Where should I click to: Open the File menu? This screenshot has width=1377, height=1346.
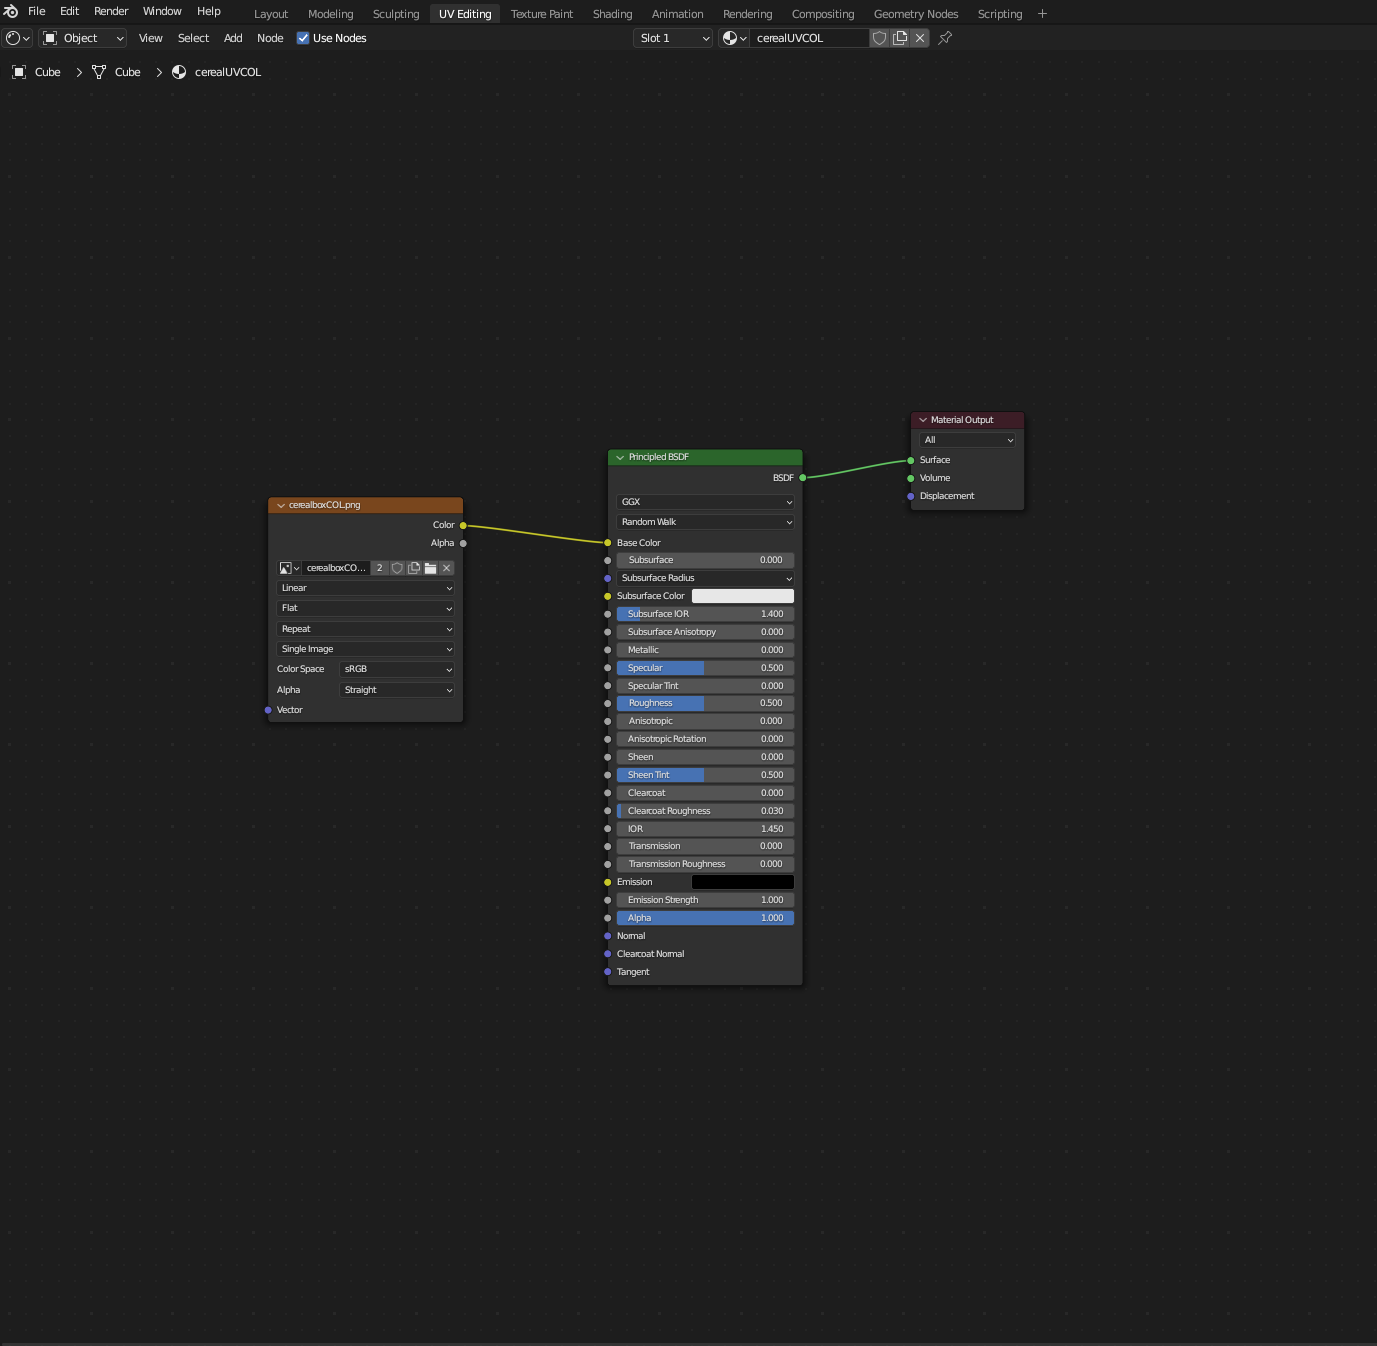pos(37,11)
